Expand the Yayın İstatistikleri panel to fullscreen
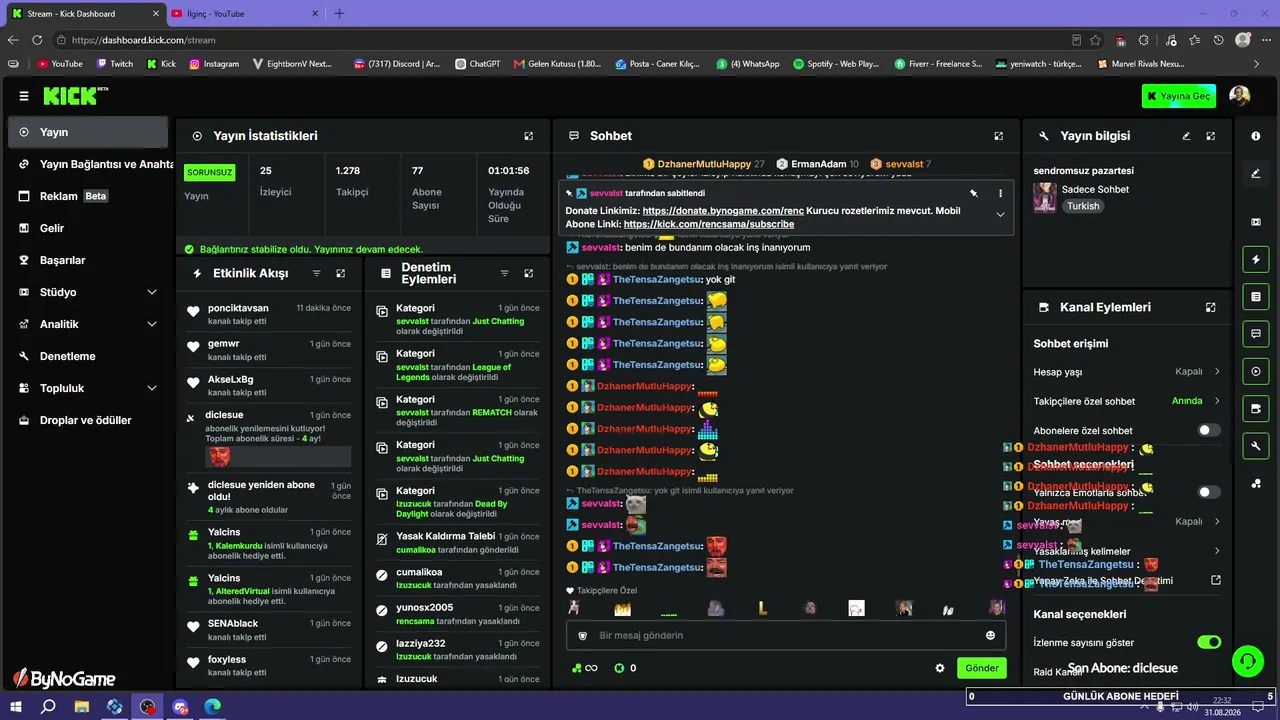Screen dimensions: 1280x720 pyautogui.click(x=529, y=136)
